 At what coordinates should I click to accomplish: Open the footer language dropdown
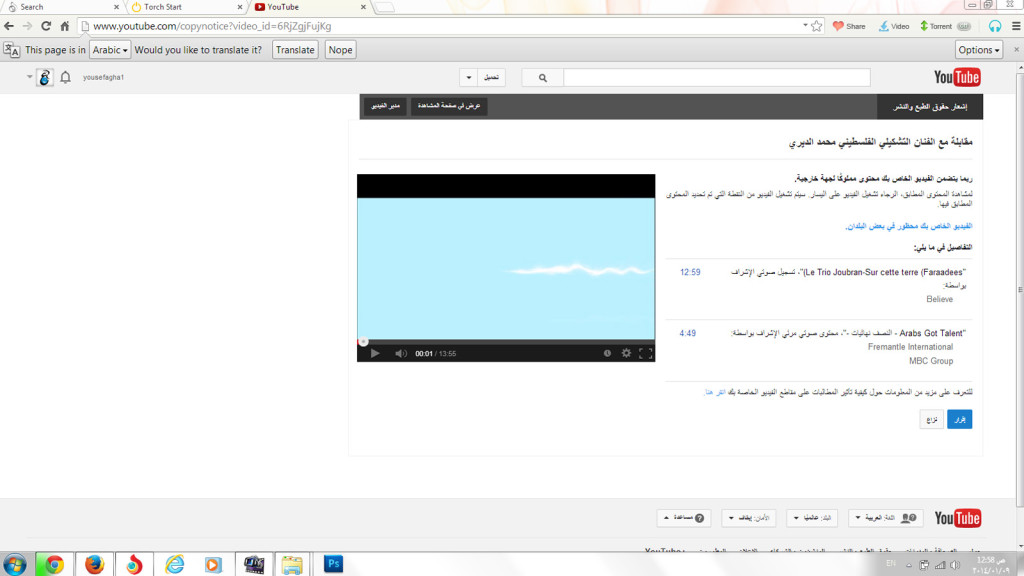click(x=885, y=518)
